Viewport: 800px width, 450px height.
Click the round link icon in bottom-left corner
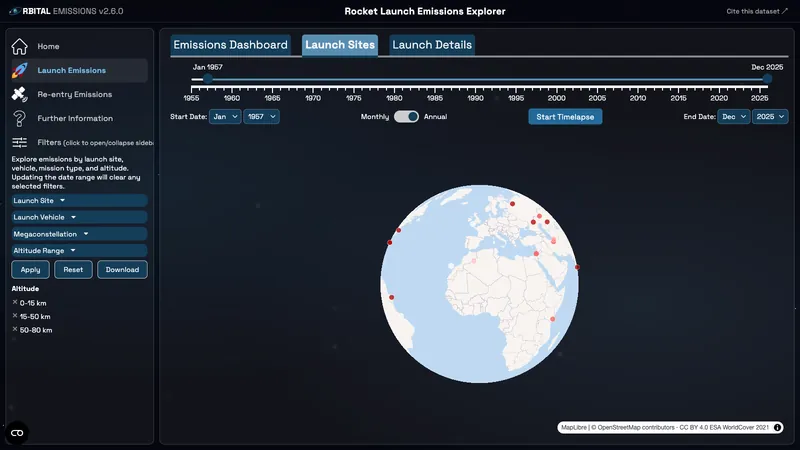[17, 433]
